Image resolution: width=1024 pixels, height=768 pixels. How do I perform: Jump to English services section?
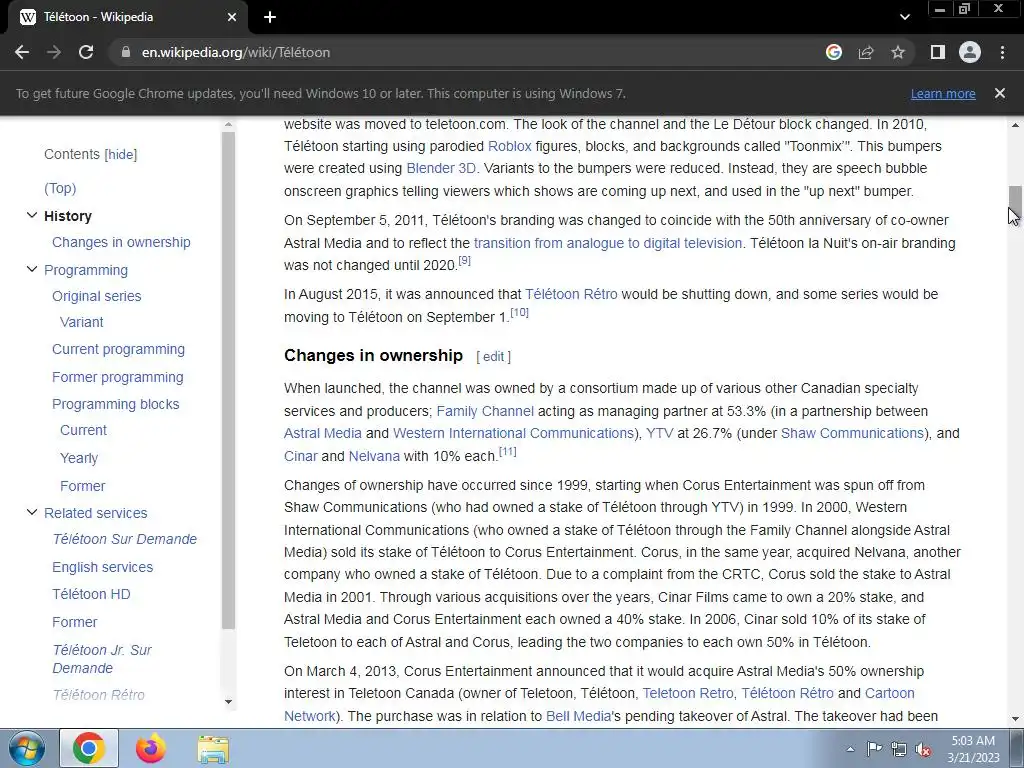103,568
